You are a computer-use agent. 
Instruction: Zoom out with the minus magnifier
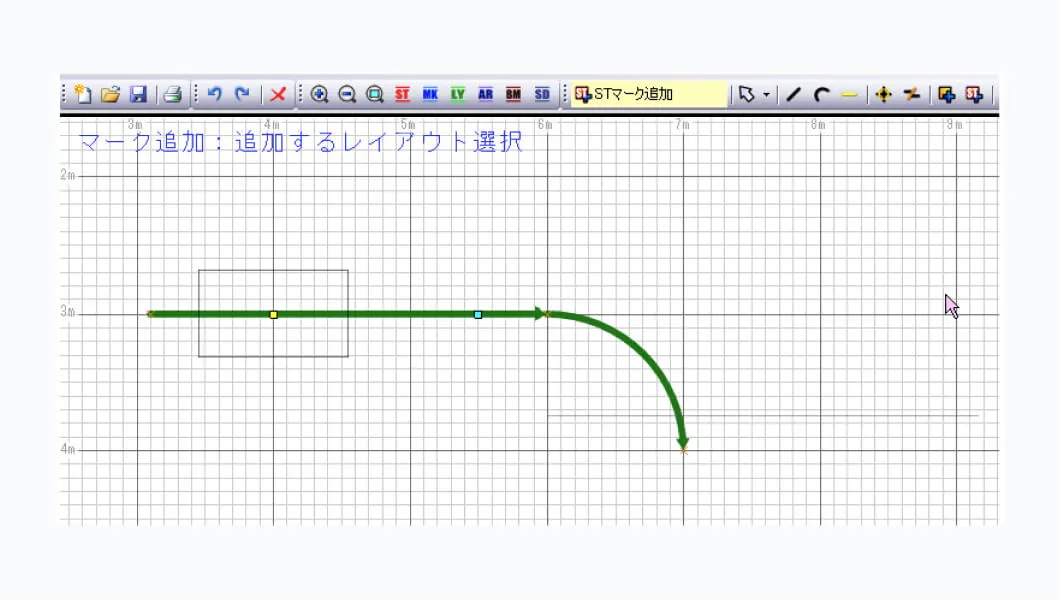click(x=347, y=95)
